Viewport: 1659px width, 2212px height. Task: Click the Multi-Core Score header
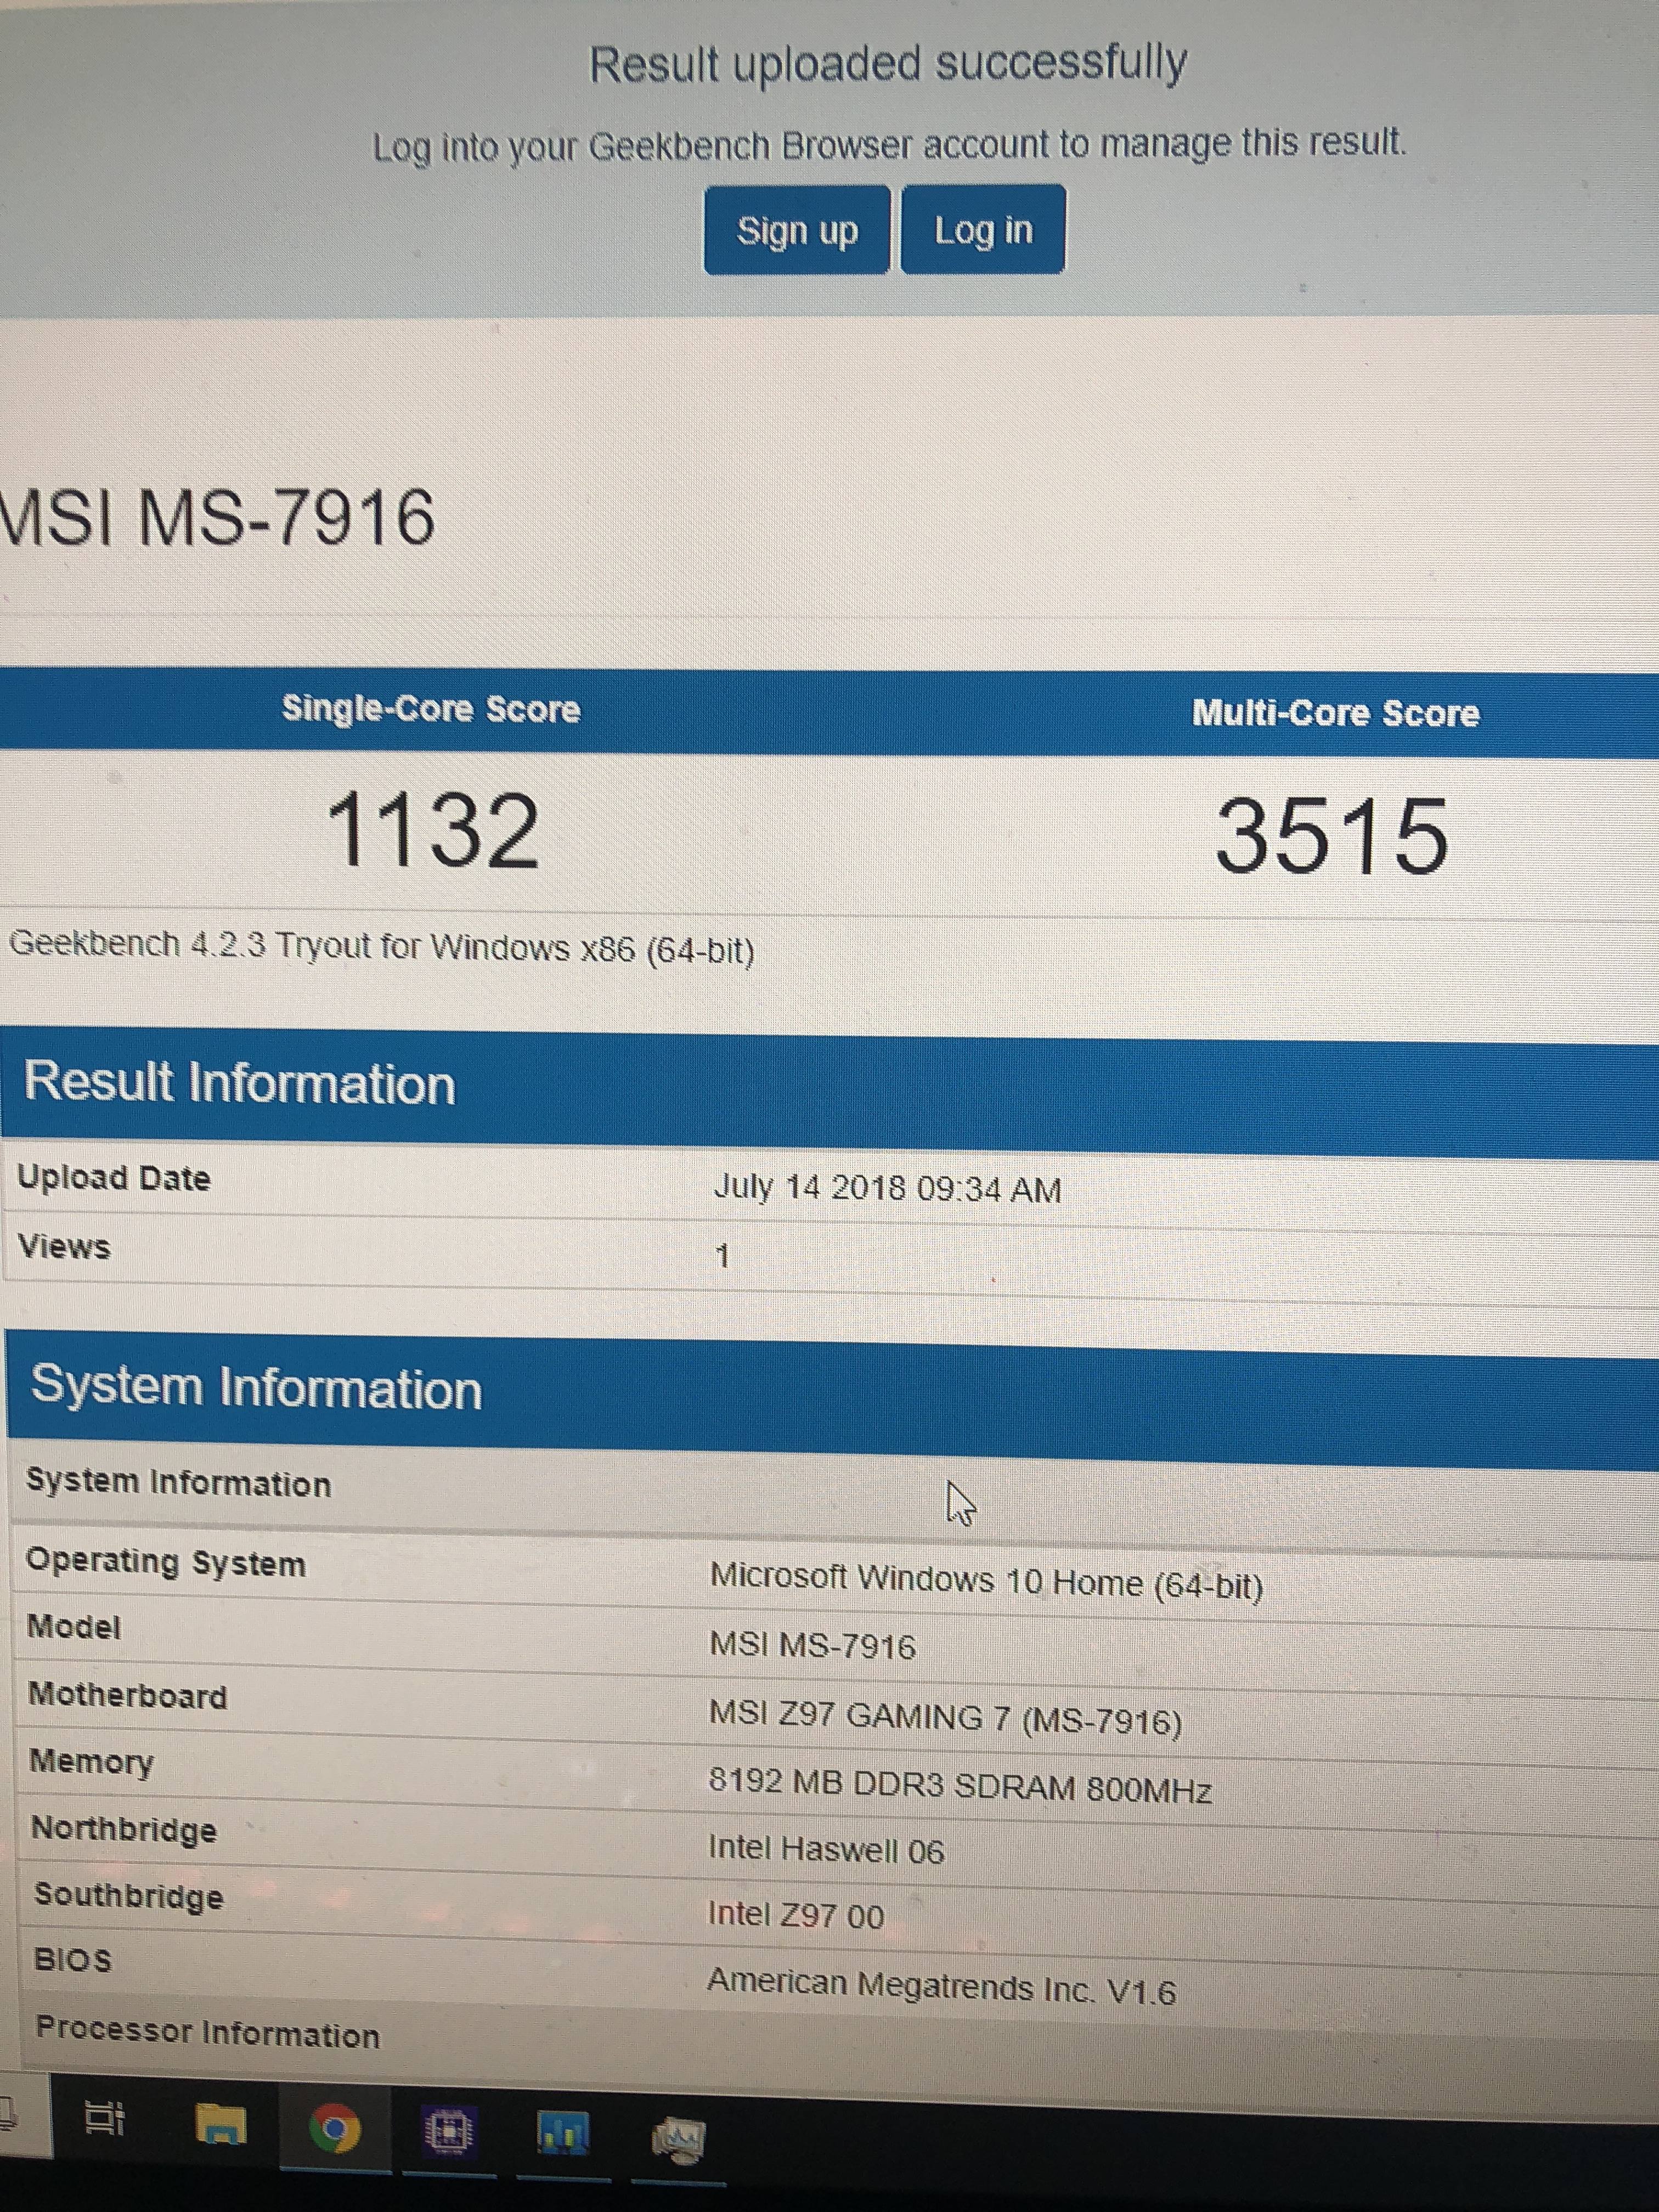(1335, 713)
